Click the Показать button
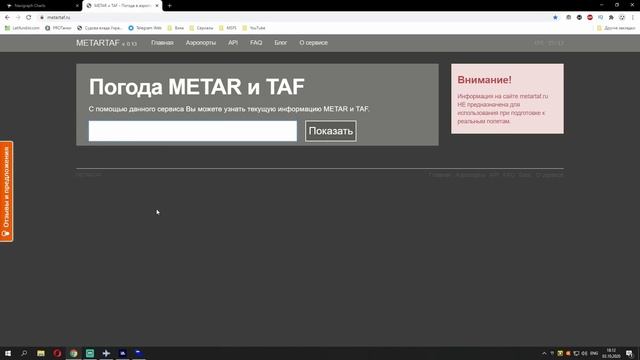Viewport: 640px width, 360px height. coord(331,131)
